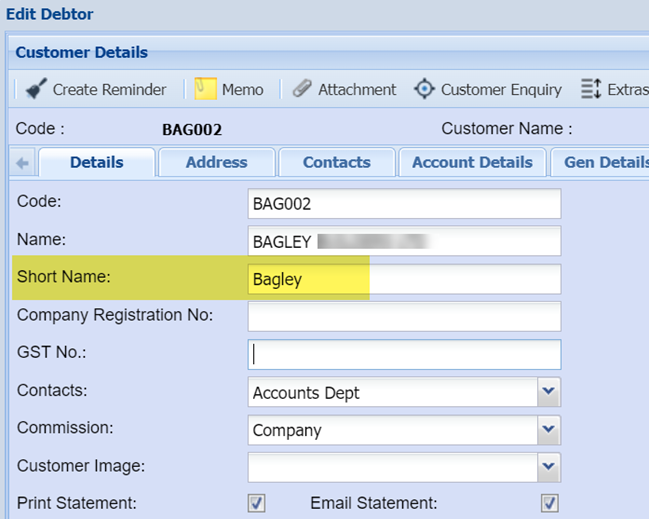Screen dimensions: 649x519
Task: Click the GST No. input field
Action: [404, 354]
